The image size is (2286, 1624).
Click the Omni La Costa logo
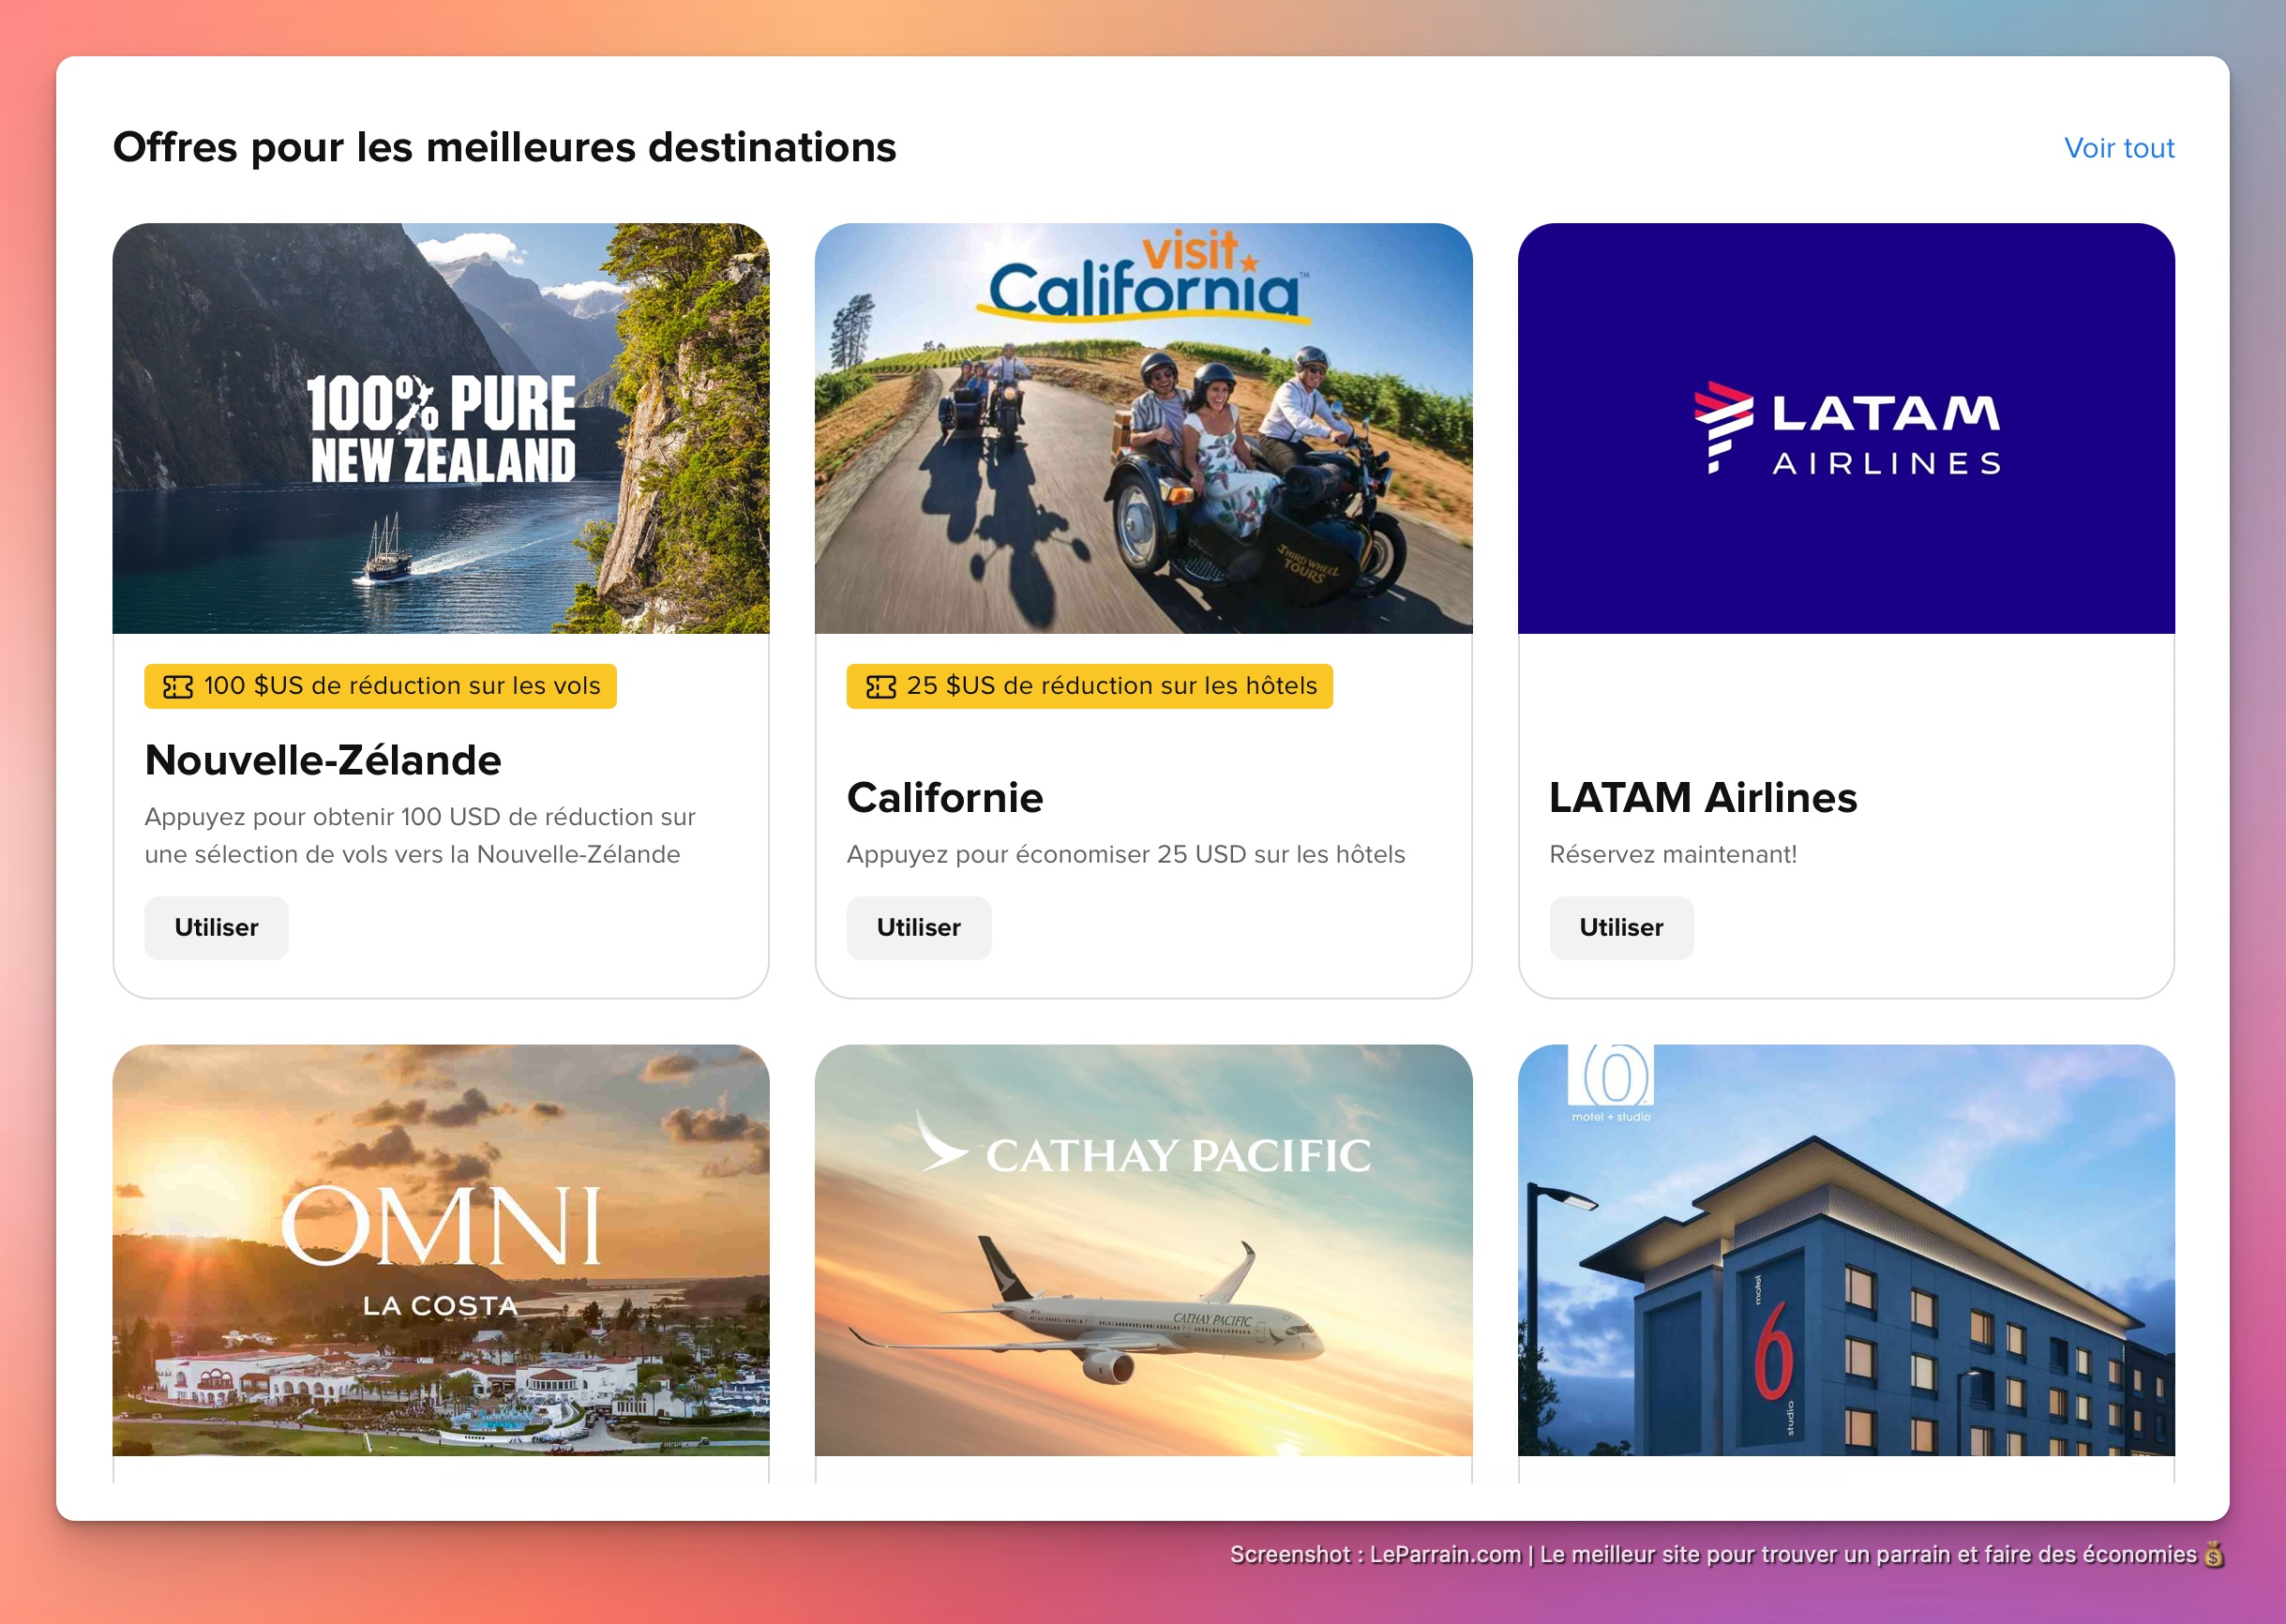pyautogui.click(x=441, y=1250)
